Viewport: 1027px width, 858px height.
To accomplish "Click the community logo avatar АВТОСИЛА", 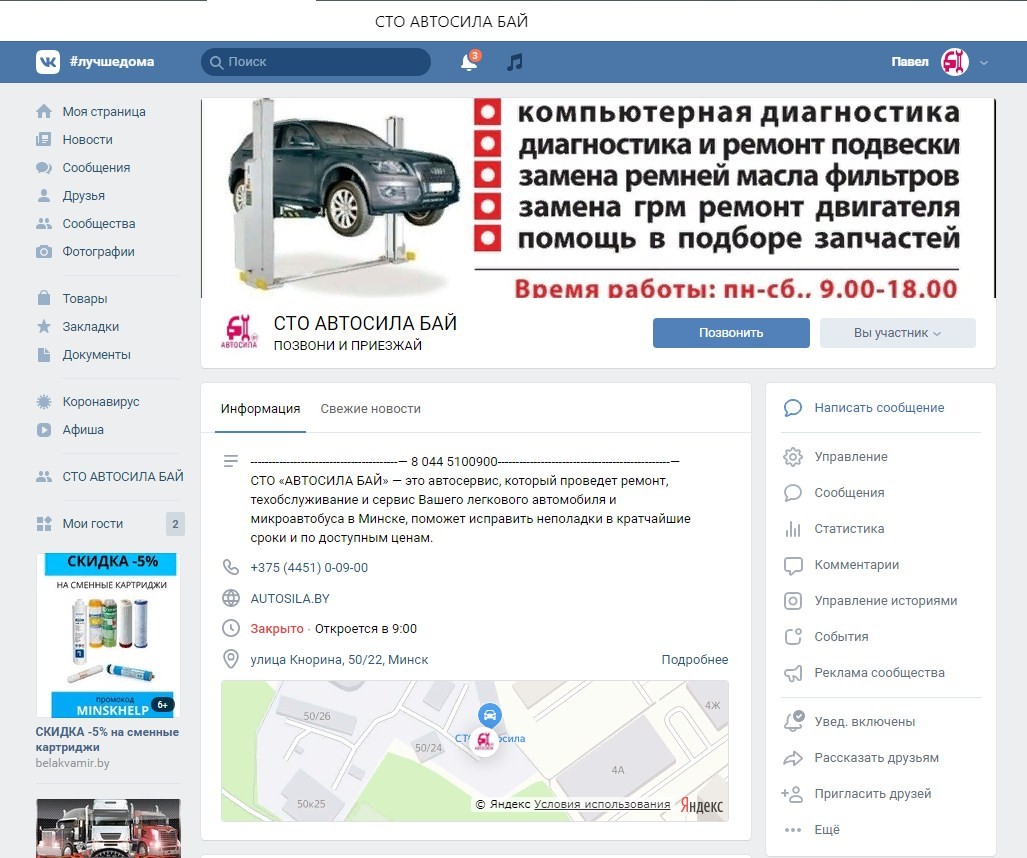I will coord(239,331).
